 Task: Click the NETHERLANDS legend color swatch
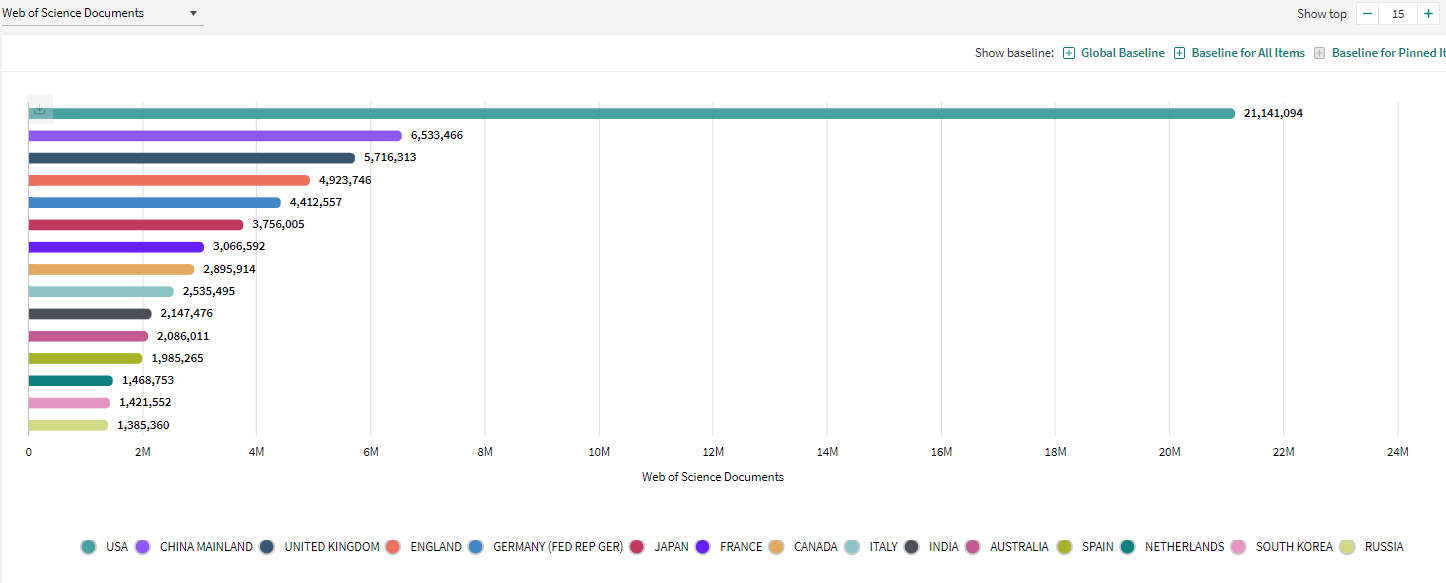coord(1128,547)
